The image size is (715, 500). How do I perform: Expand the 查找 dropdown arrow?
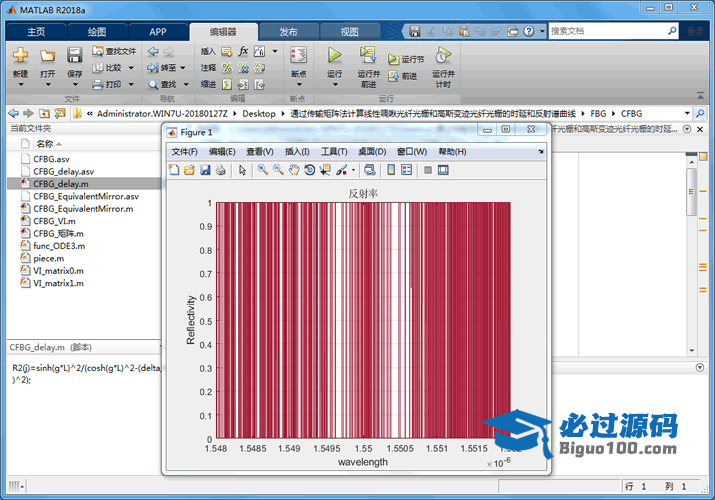[x=186, y=84]
